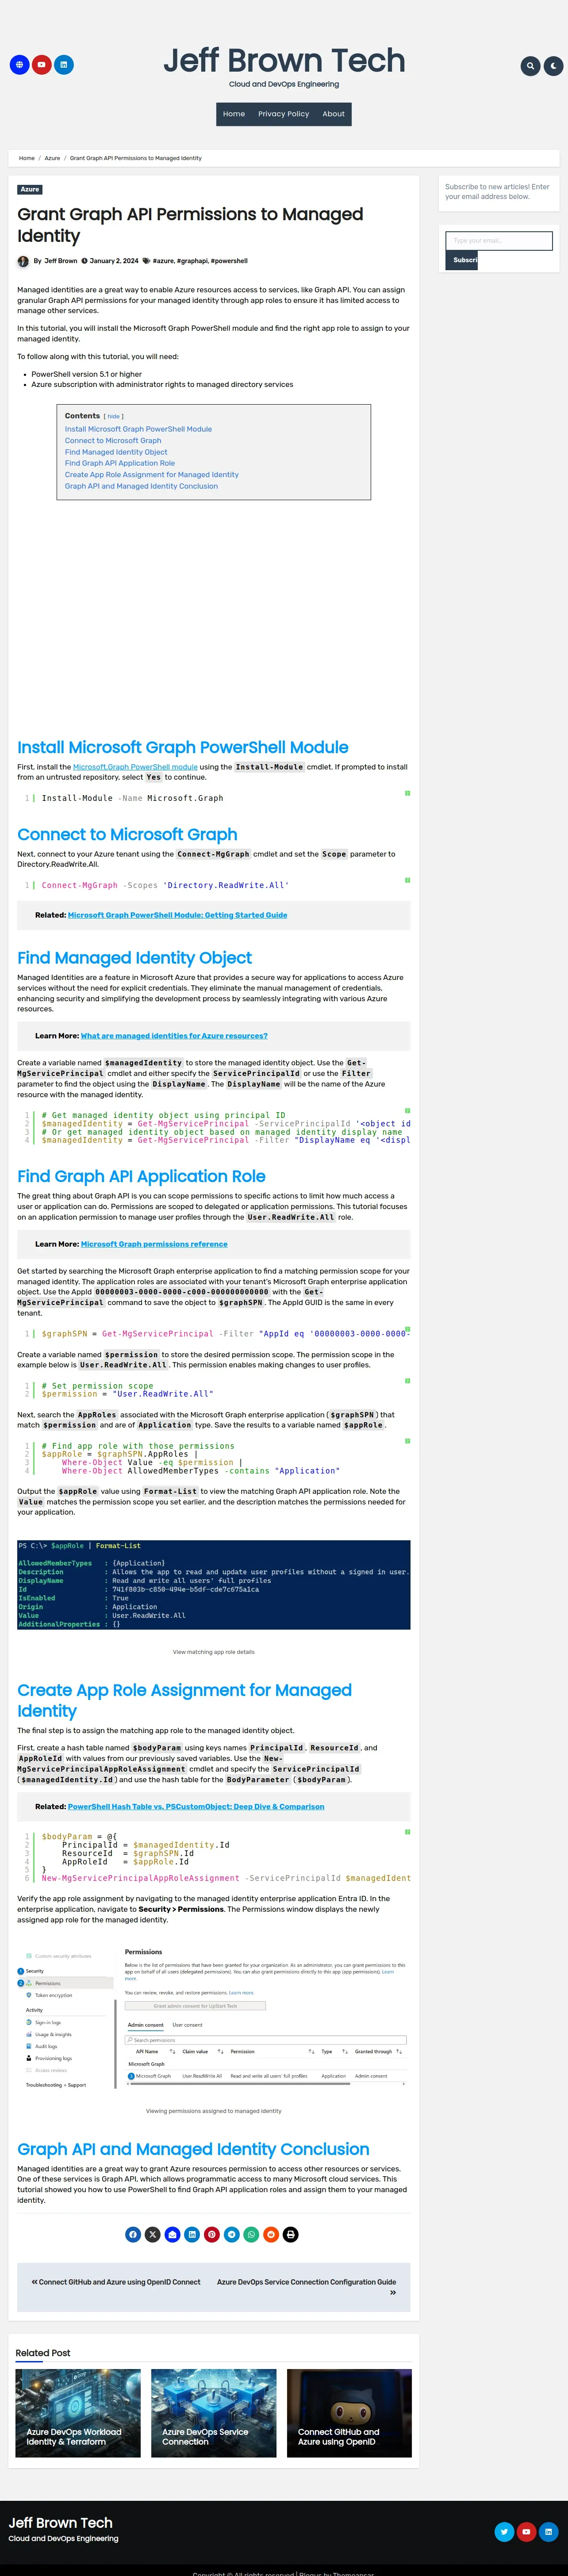
Task: Open What are managed identities link
Action: coord(174,1036)
